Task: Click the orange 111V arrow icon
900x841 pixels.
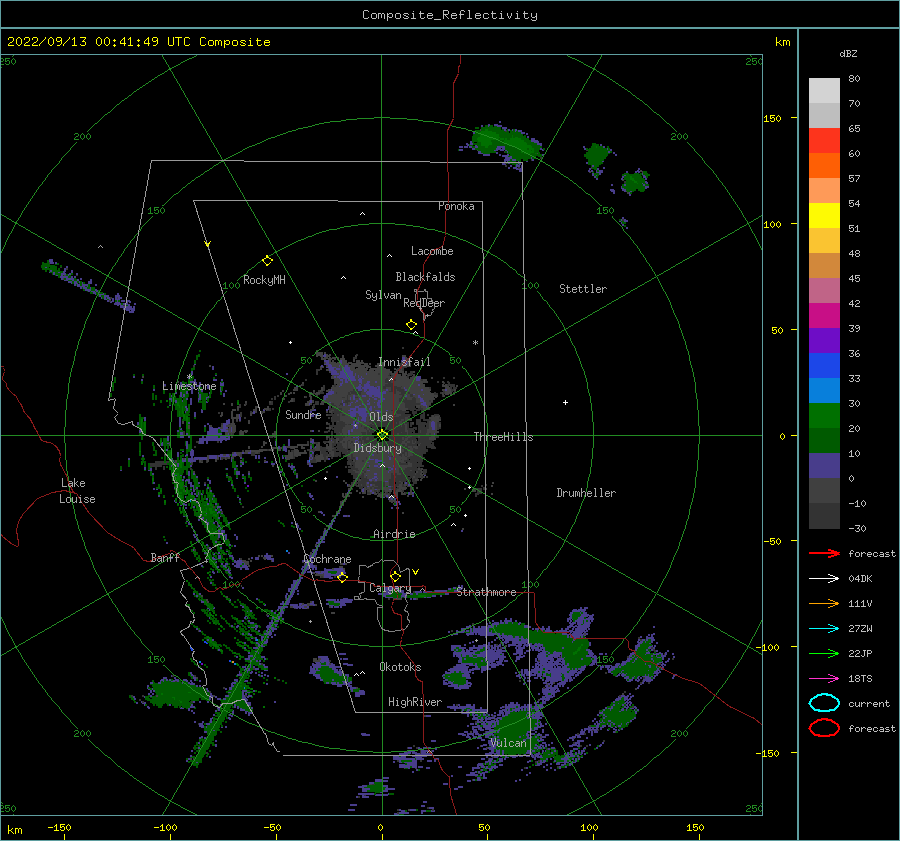Action: [824, 603]
